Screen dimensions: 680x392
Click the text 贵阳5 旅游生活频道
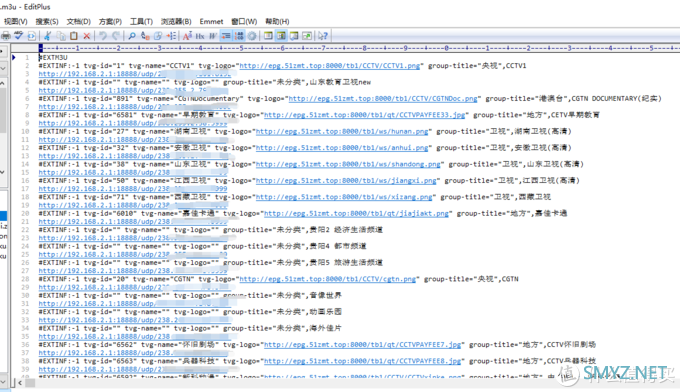click(x=346, y=263)
